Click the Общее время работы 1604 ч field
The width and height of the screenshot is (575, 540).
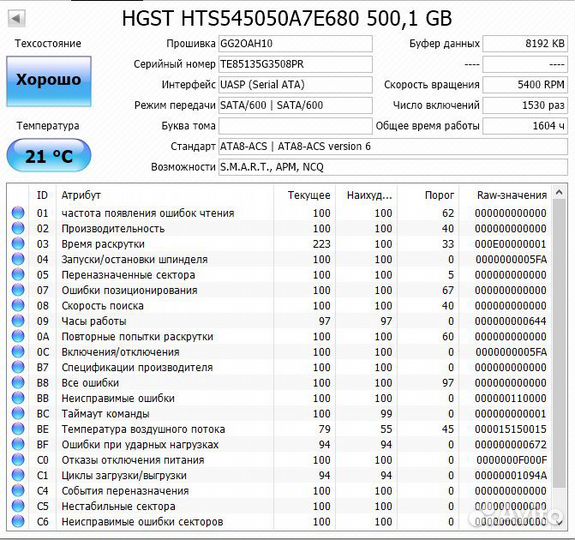525,126
